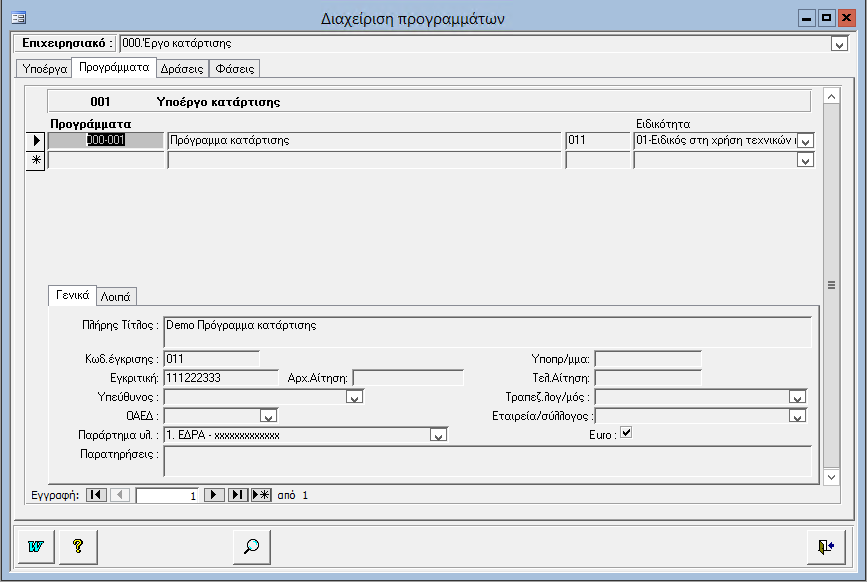
Task: Toggle the Euro checkbox
Action: (x=627, y=433)
